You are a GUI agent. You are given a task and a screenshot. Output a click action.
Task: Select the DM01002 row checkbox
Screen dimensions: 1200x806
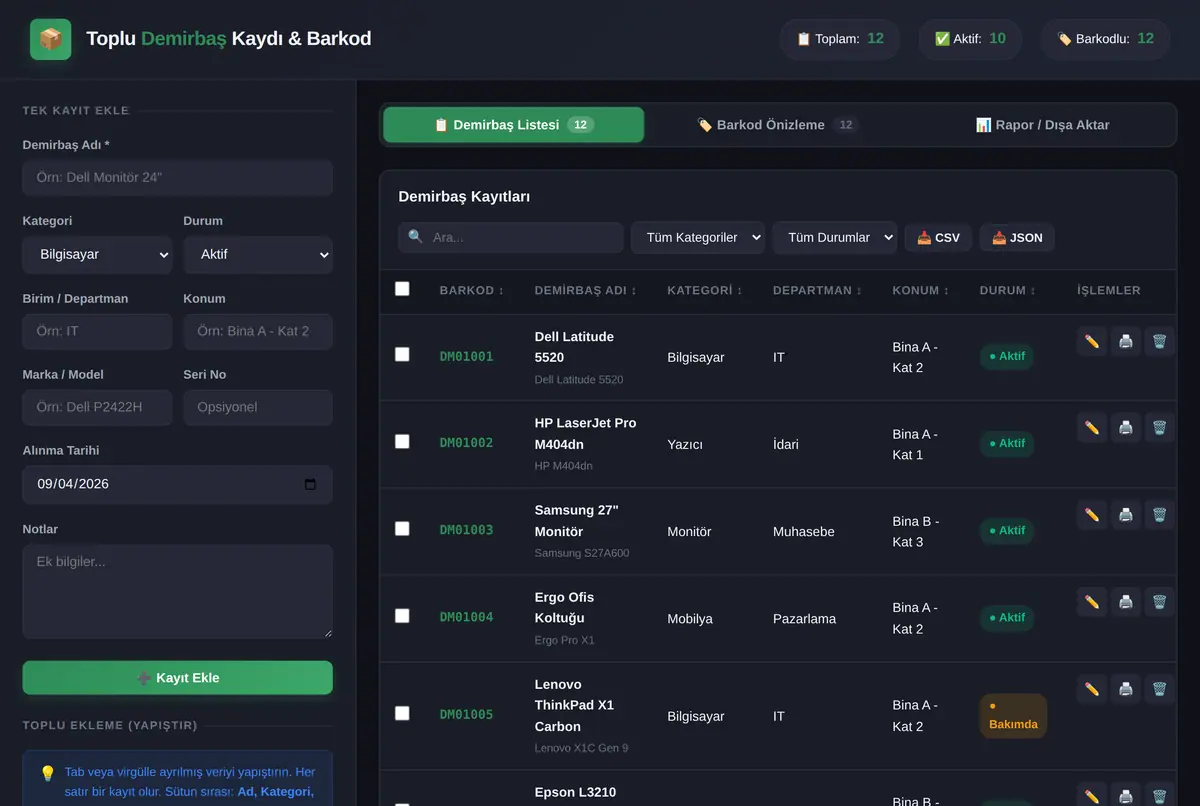click(x=402, y=441)
